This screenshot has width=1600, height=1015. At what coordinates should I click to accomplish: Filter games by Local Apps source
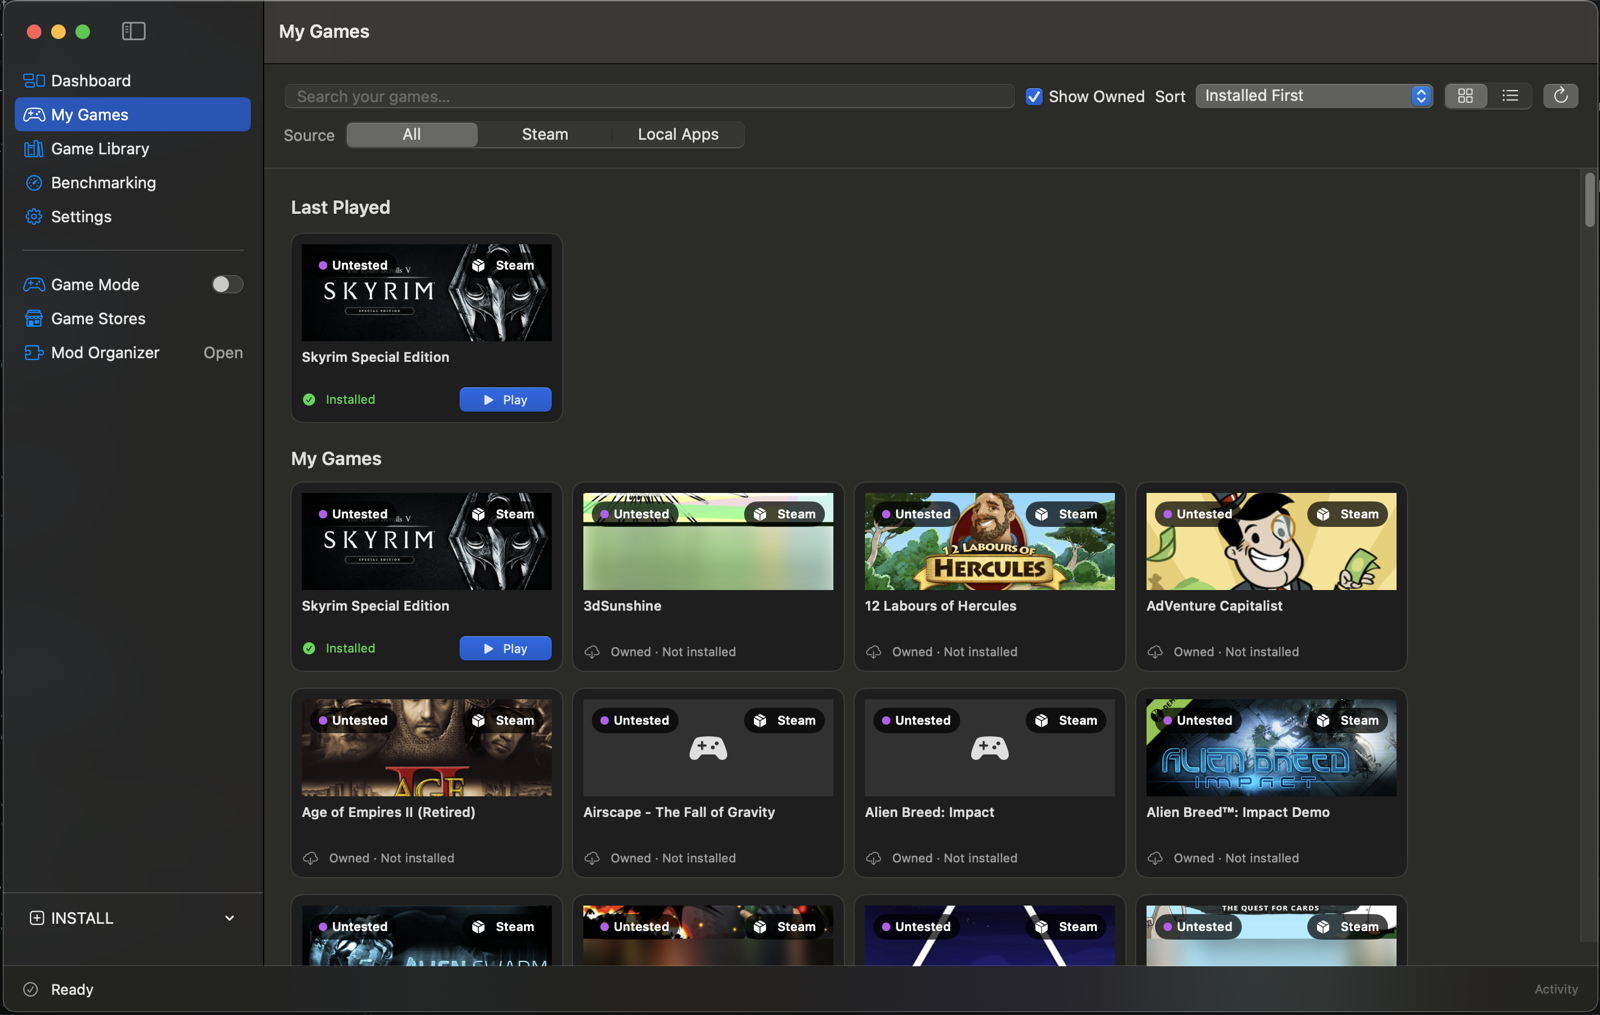[x=678, y=135]
